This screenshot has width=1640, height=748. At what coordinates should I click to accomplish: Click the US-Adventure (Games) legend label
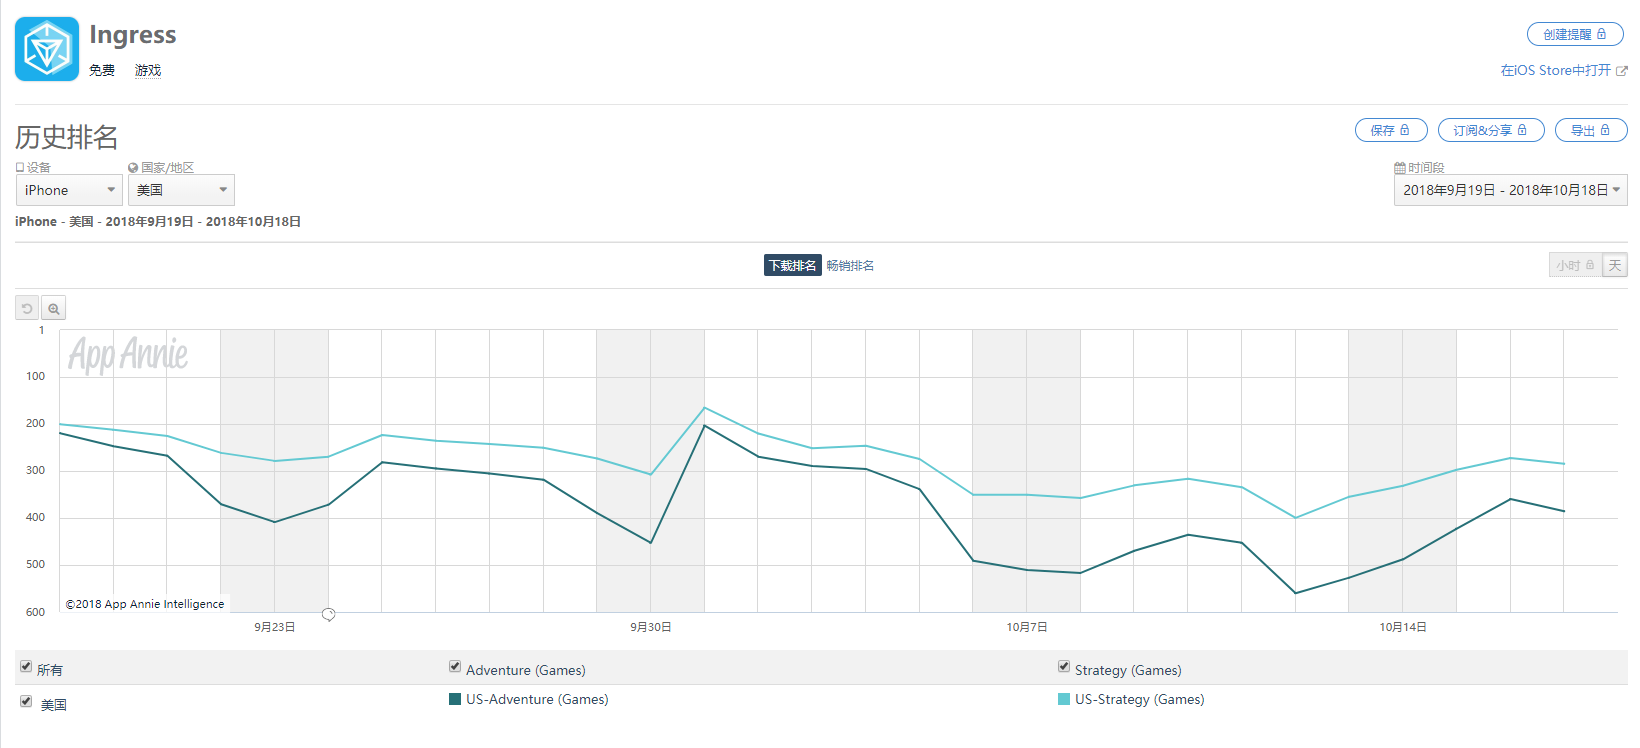point(537,699)
